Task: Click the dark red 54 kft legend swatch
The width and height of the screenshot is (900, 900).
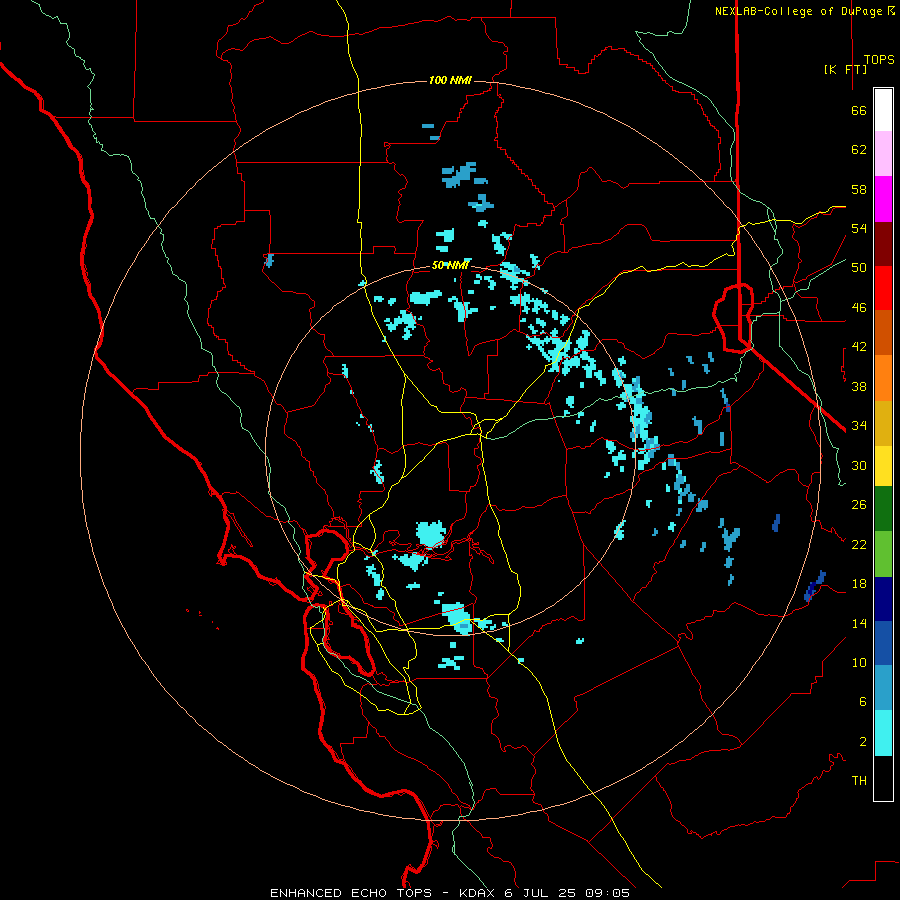Action: click(883, 244)
